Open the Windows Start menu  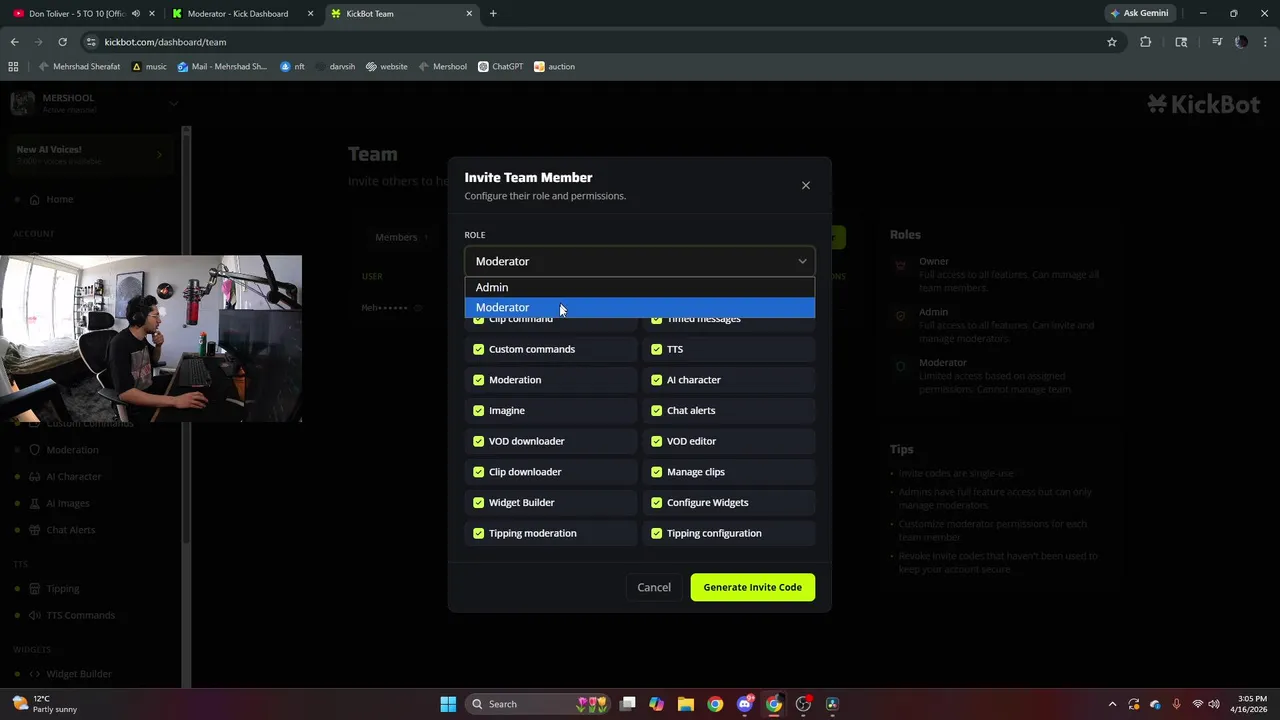[x=448, y=704]
